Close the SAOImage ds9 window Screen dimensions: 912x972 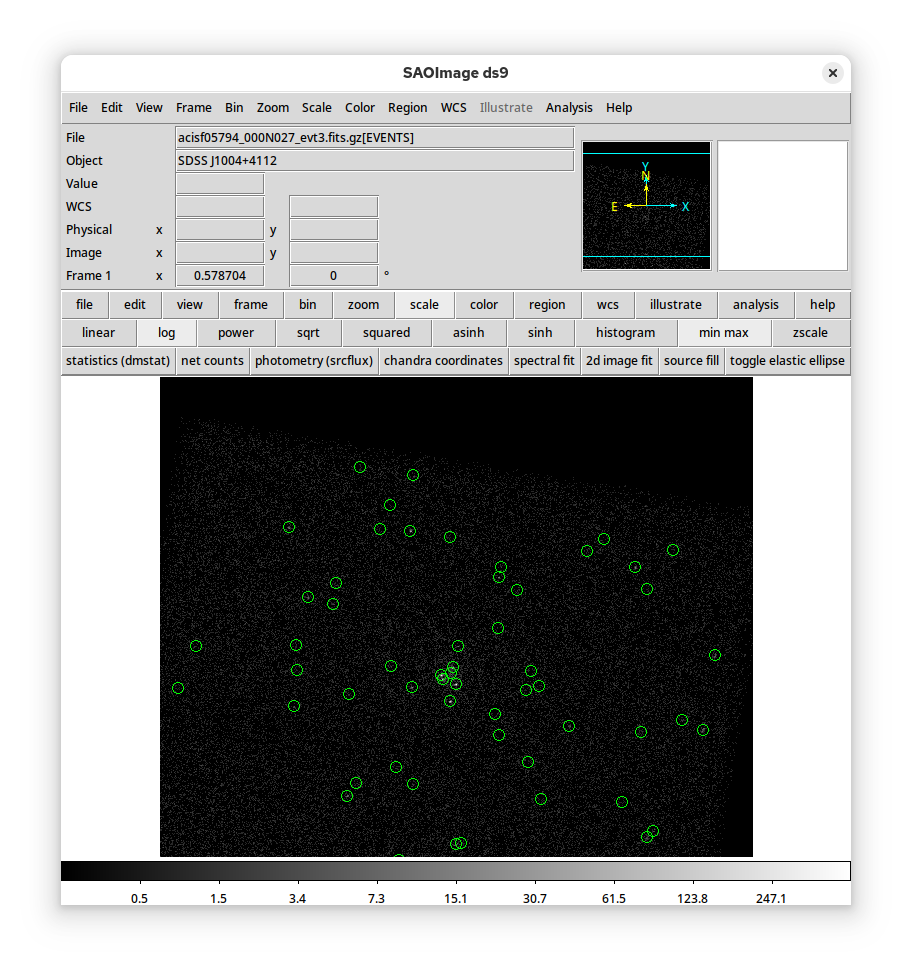pos(833,73)
